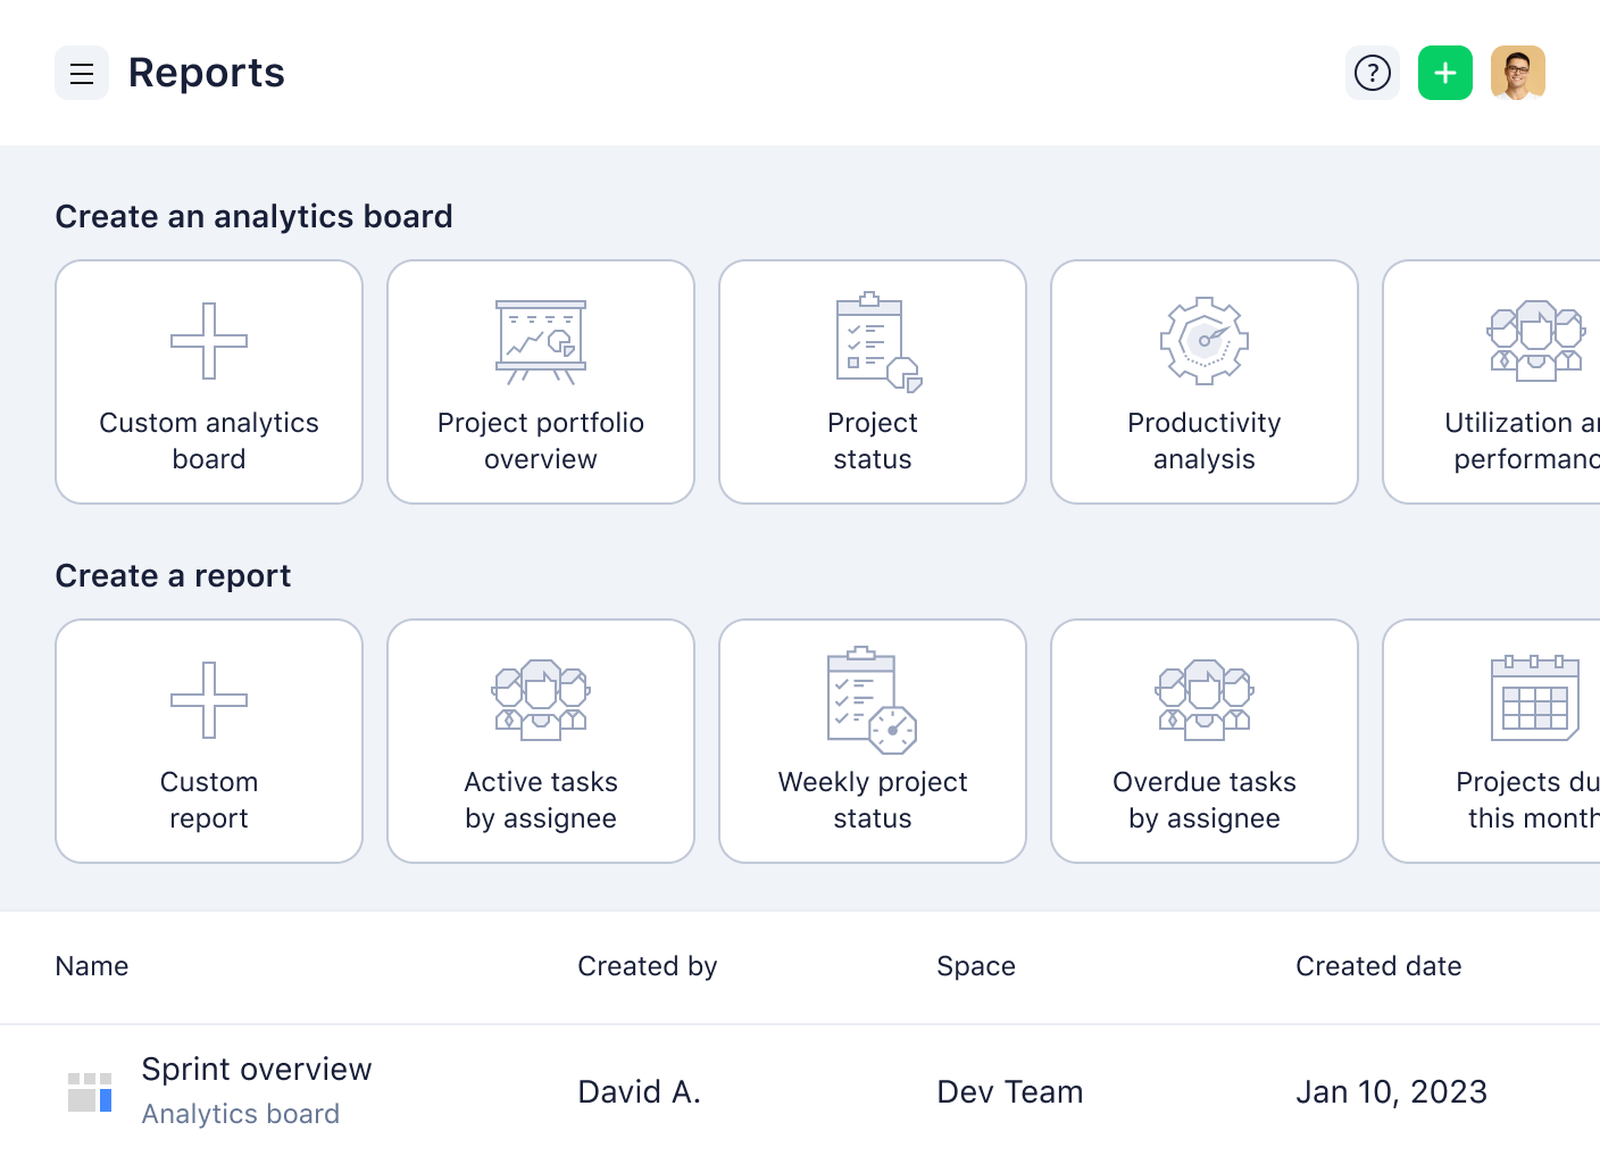Sort list by Name column header
The height and width of the screenshot is (1164, 1600).
92,966
